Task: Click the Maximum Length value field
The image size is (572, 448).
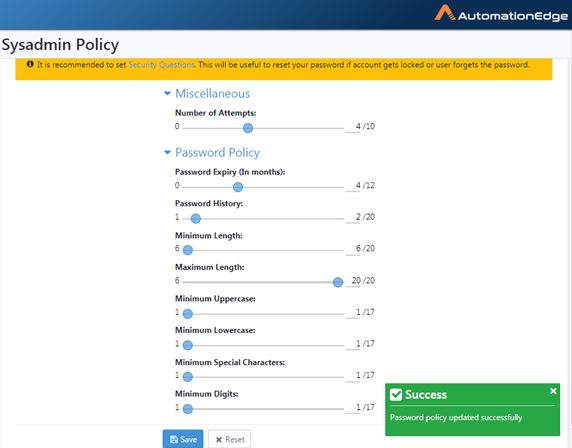Action: coord(353,281)
